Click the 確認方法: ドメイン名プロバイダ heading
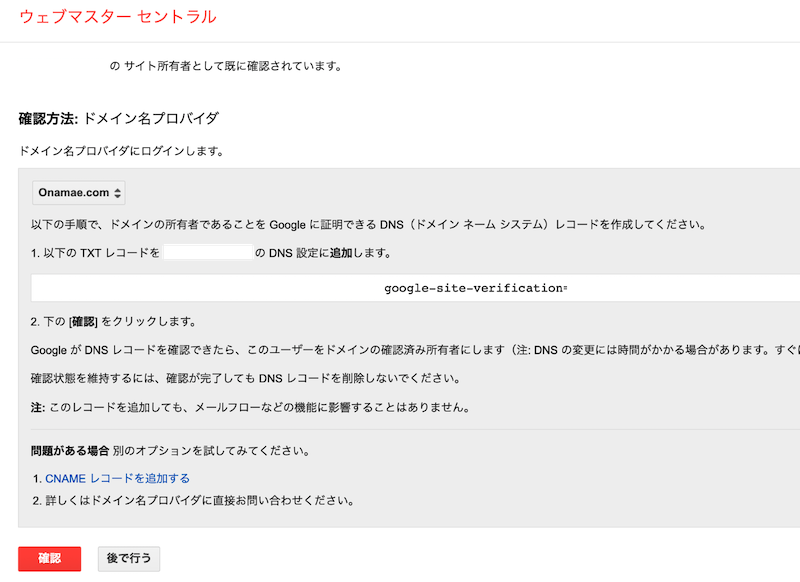This screenshot has height=582, width=800. pyautogui.click(x=118, y=118)
